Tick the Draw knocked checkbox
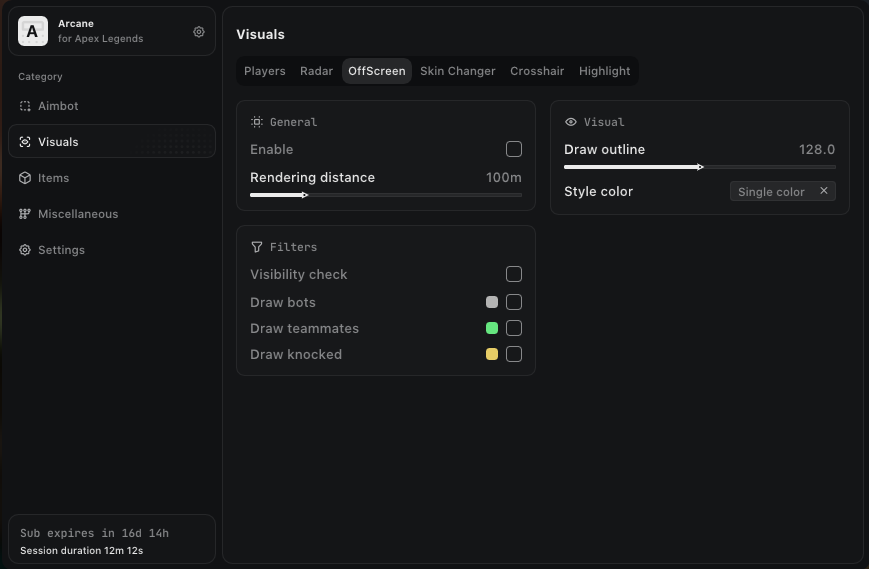 click(x=514, y=354)
